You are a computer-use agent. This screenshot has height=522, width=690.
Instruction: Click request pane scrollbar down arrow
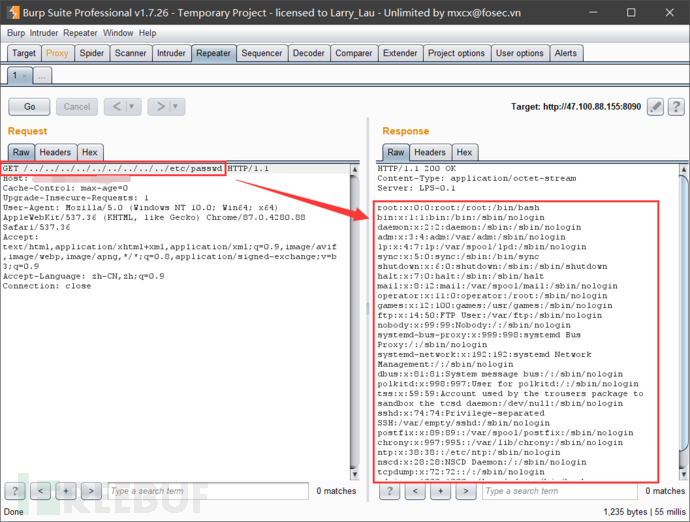click(x=355, y=474)
